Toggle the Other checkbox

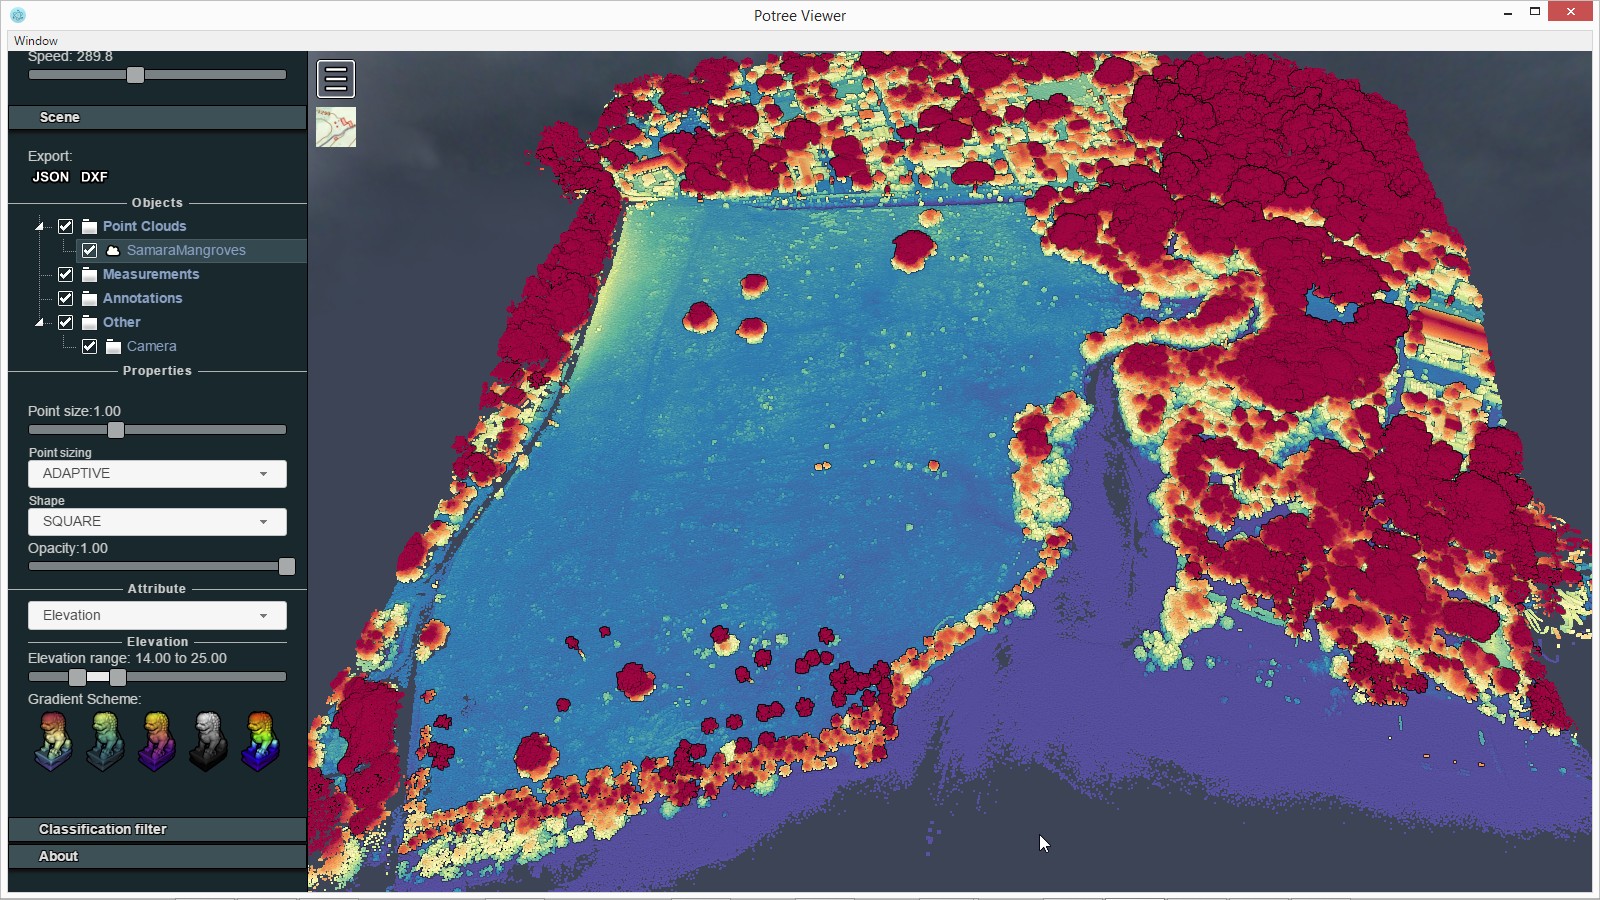[66, 322]
